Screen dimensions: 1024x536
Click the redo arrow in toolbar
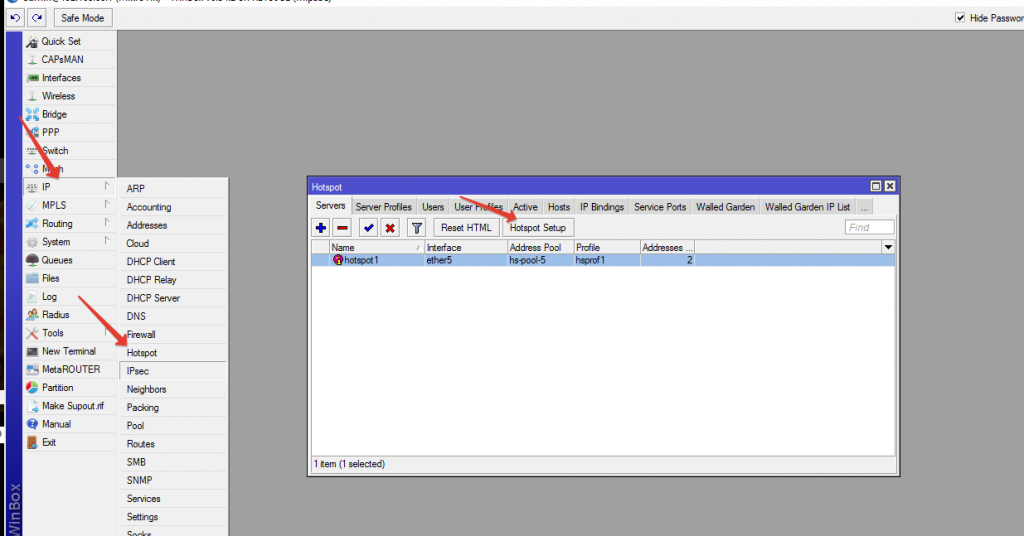(x=36, y=18)
